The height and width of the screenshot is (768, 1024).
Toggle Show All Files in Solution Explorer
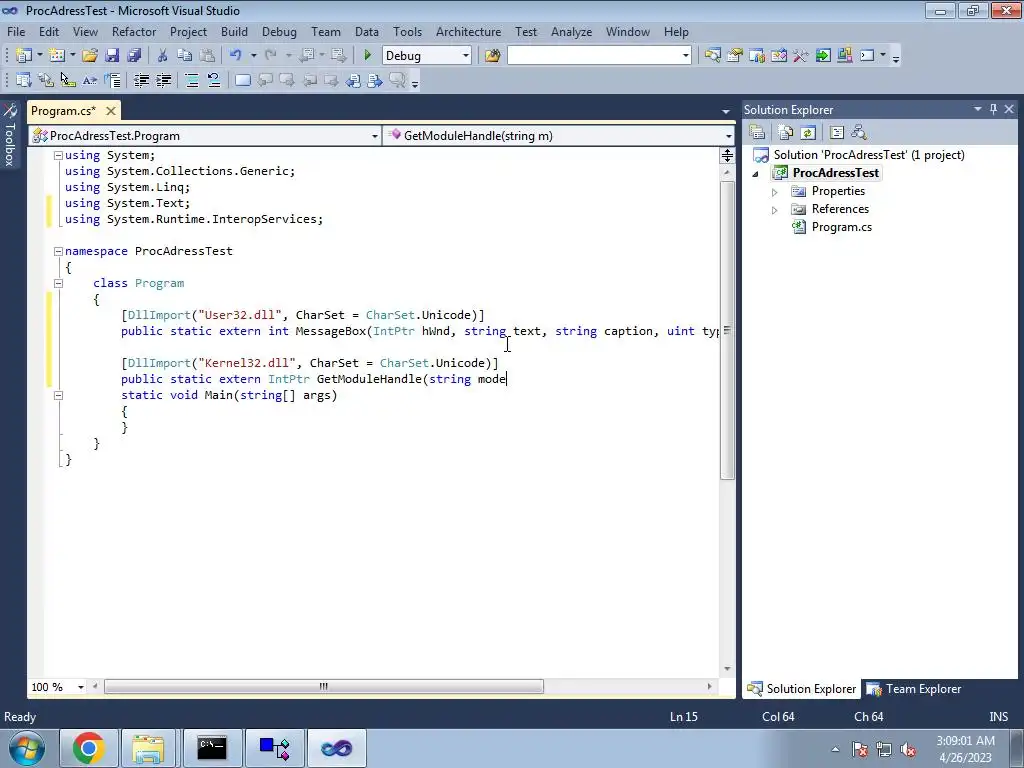click(x=786, y=133)
